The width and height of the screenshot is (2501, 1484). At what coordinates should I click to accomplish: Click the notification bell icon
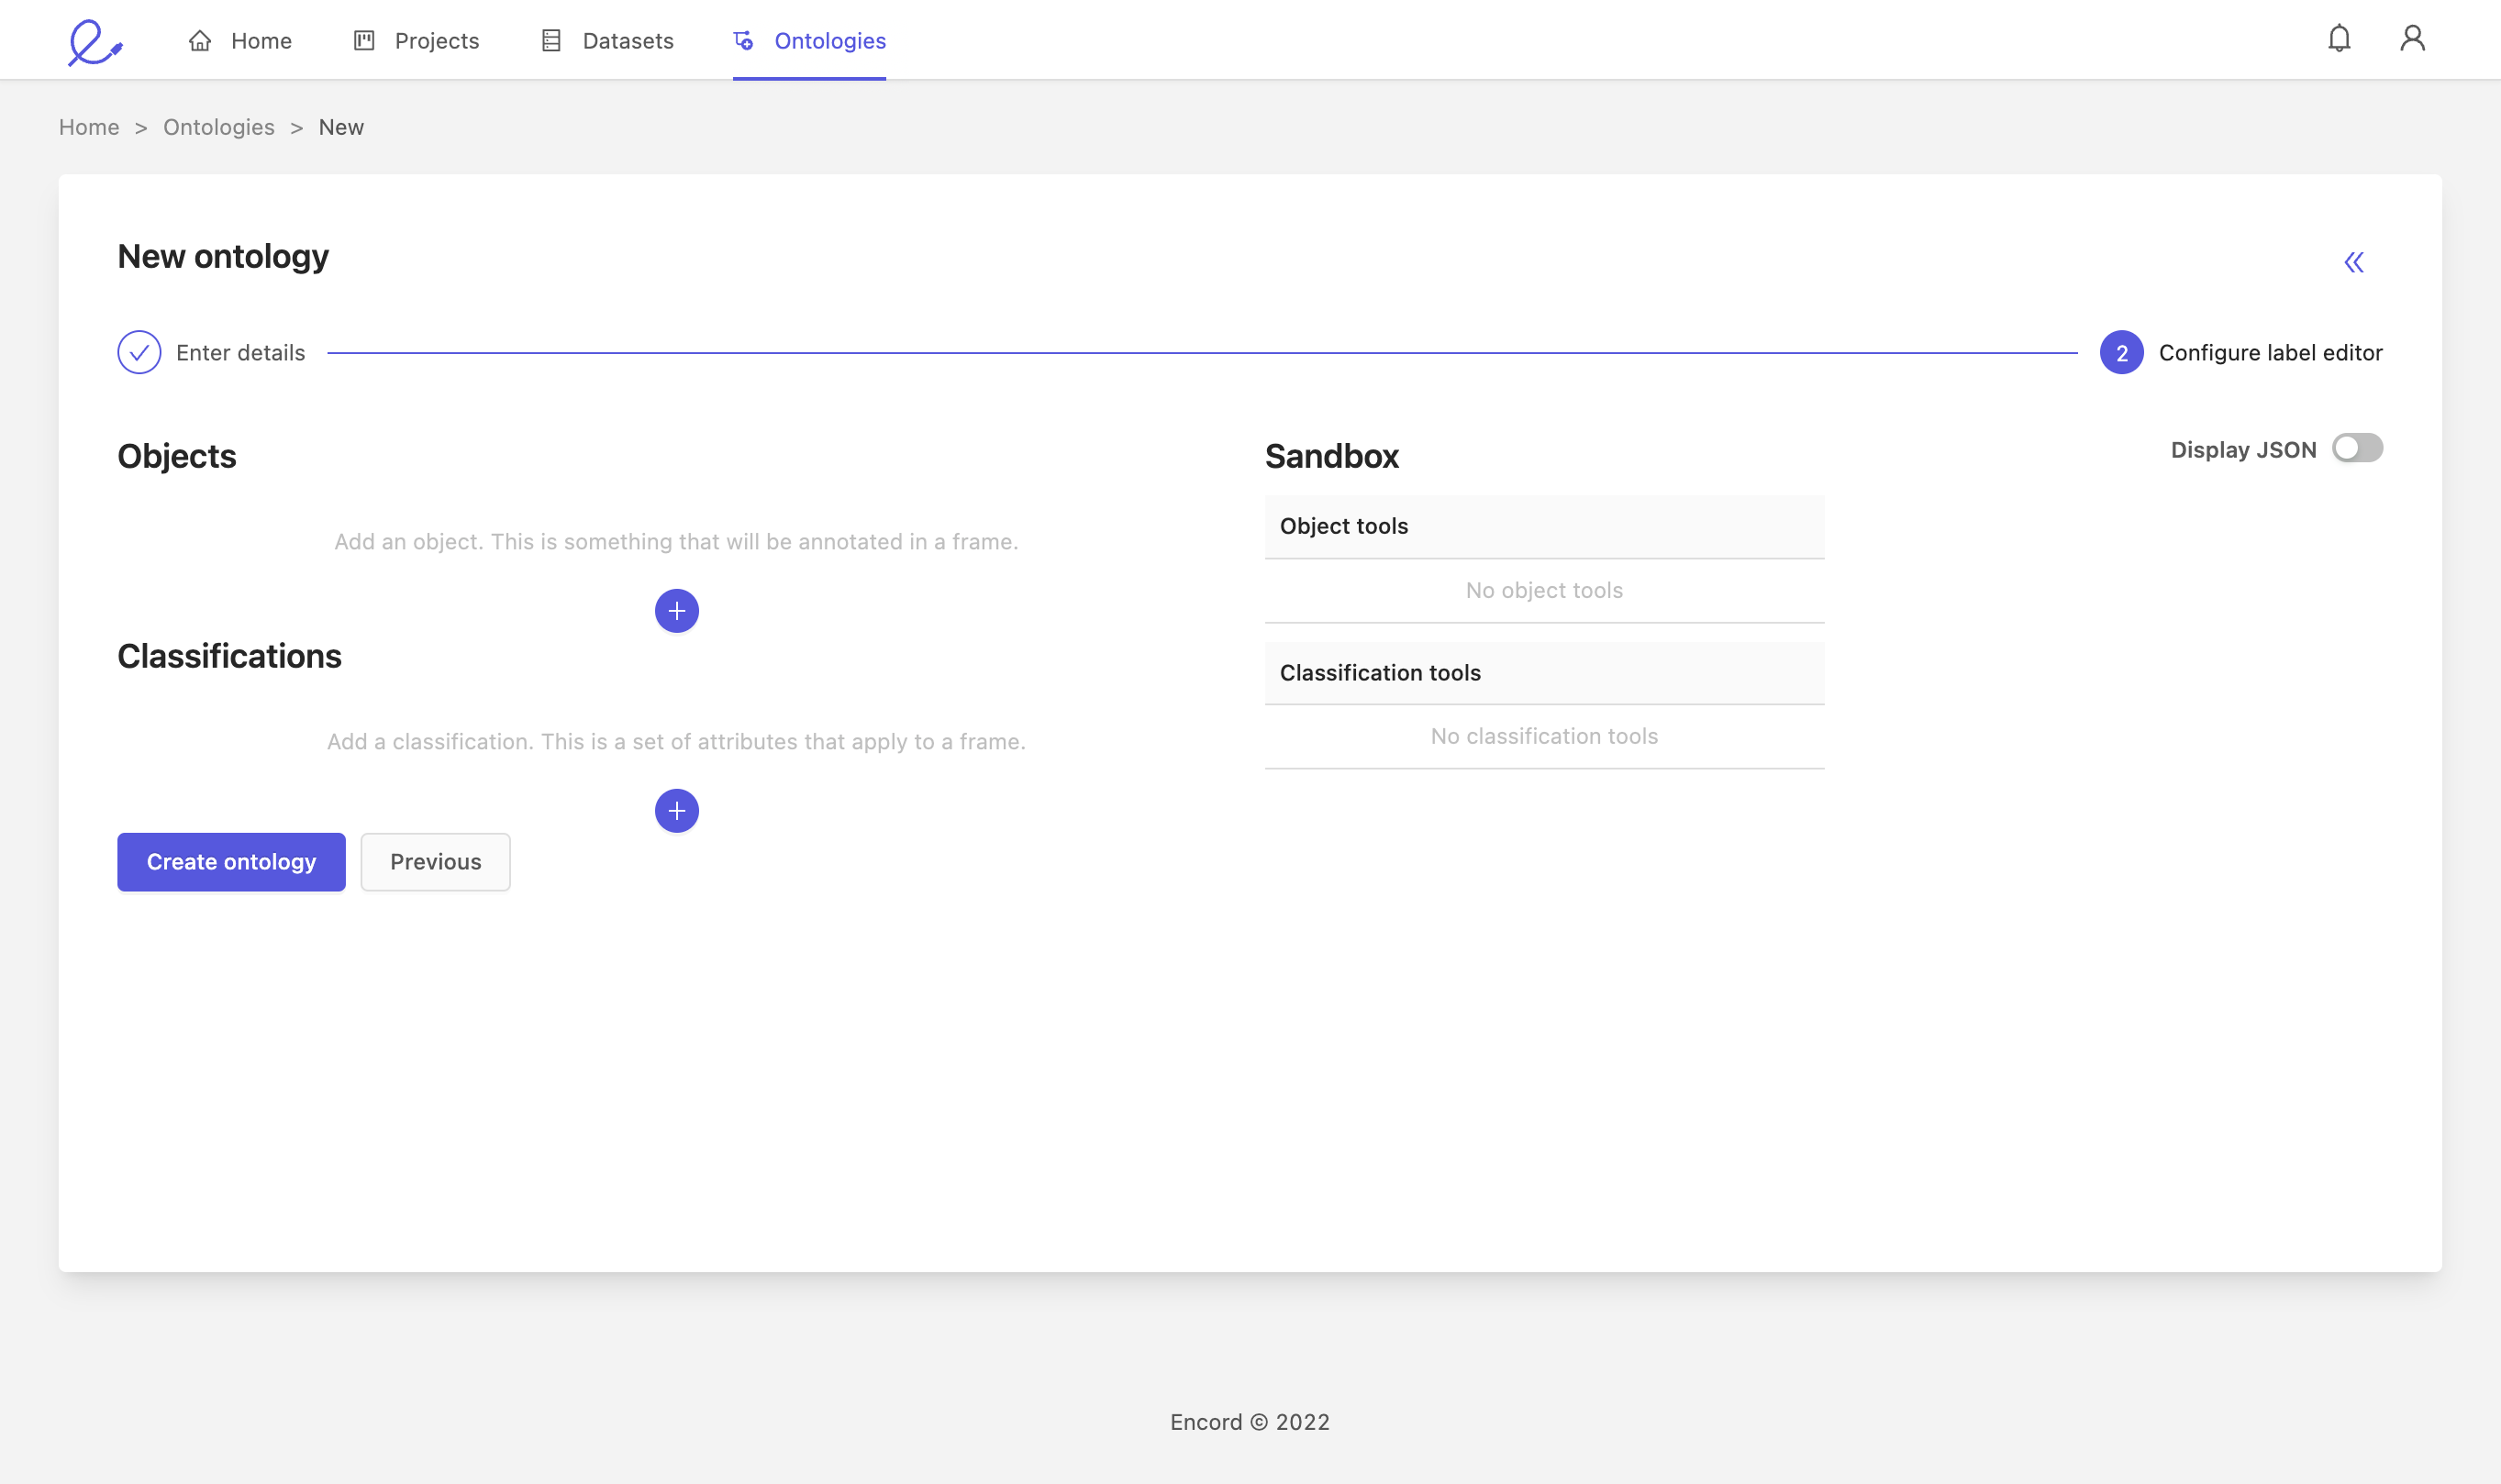pos(2339,39)
